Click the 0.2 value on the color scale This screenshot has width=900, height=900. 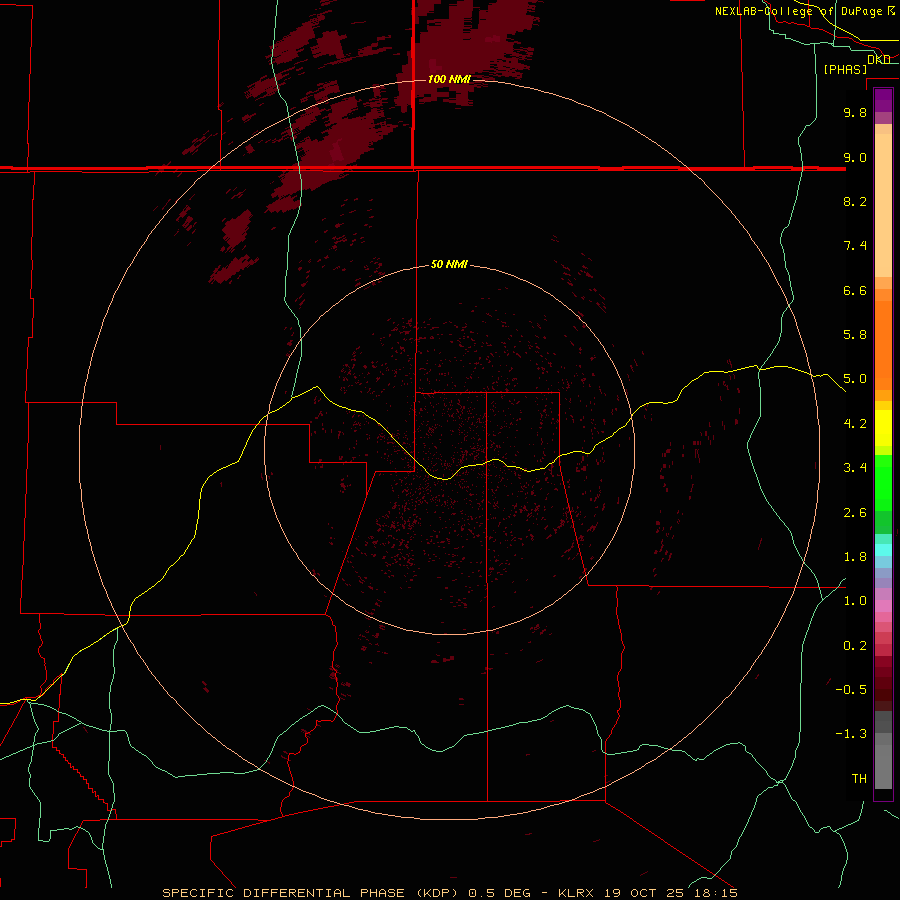pos(855,646)
